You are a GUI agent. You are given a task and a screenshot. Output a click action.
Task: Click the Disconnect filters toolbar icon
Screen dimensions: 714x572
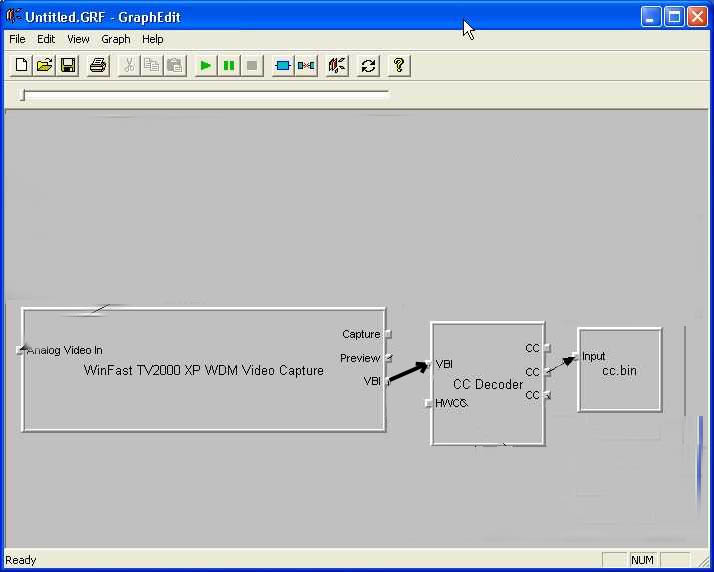pyautogui.click(x=306, y=66)
